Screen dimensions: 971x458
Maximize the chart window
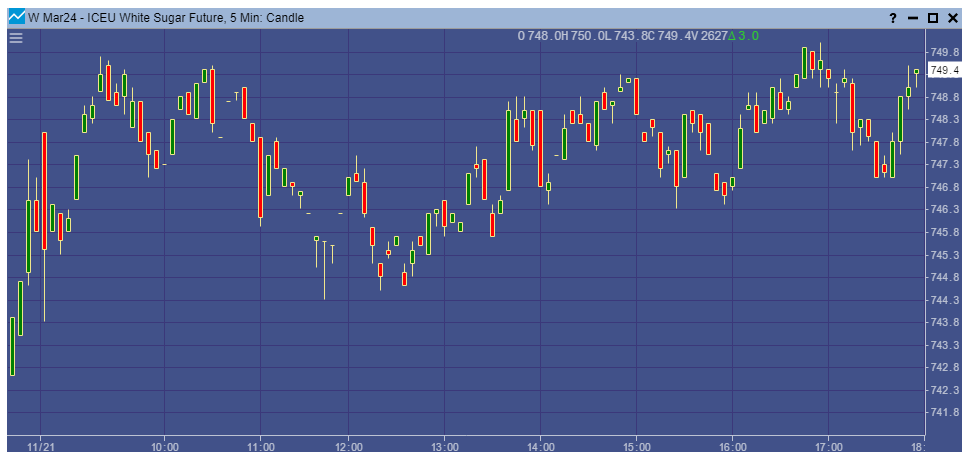pos(933,18)
